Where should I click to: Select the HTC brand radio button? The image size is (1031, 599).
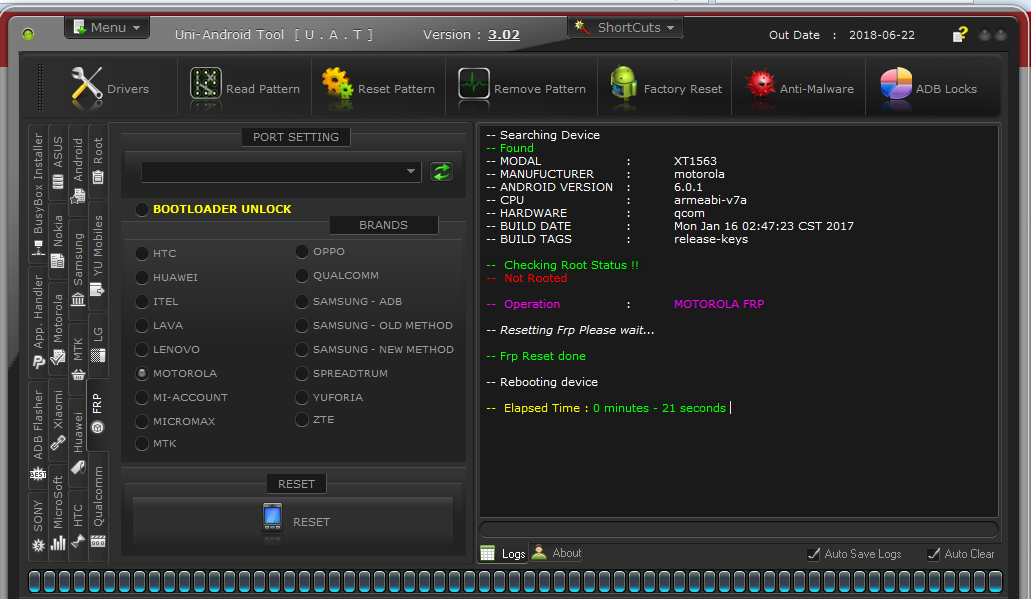[x=141, y=253]
